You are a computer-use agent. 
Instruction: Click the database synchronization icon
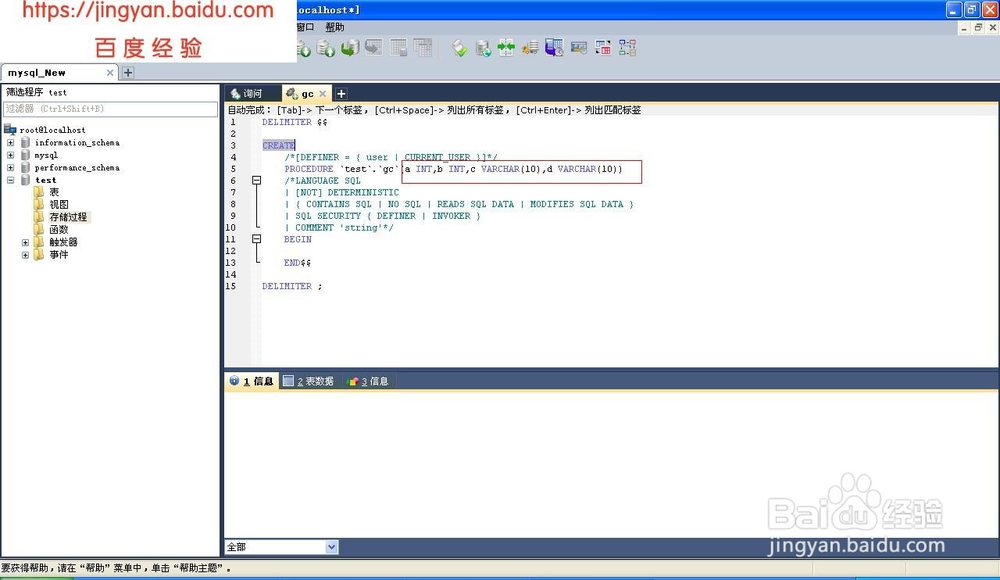505,47
